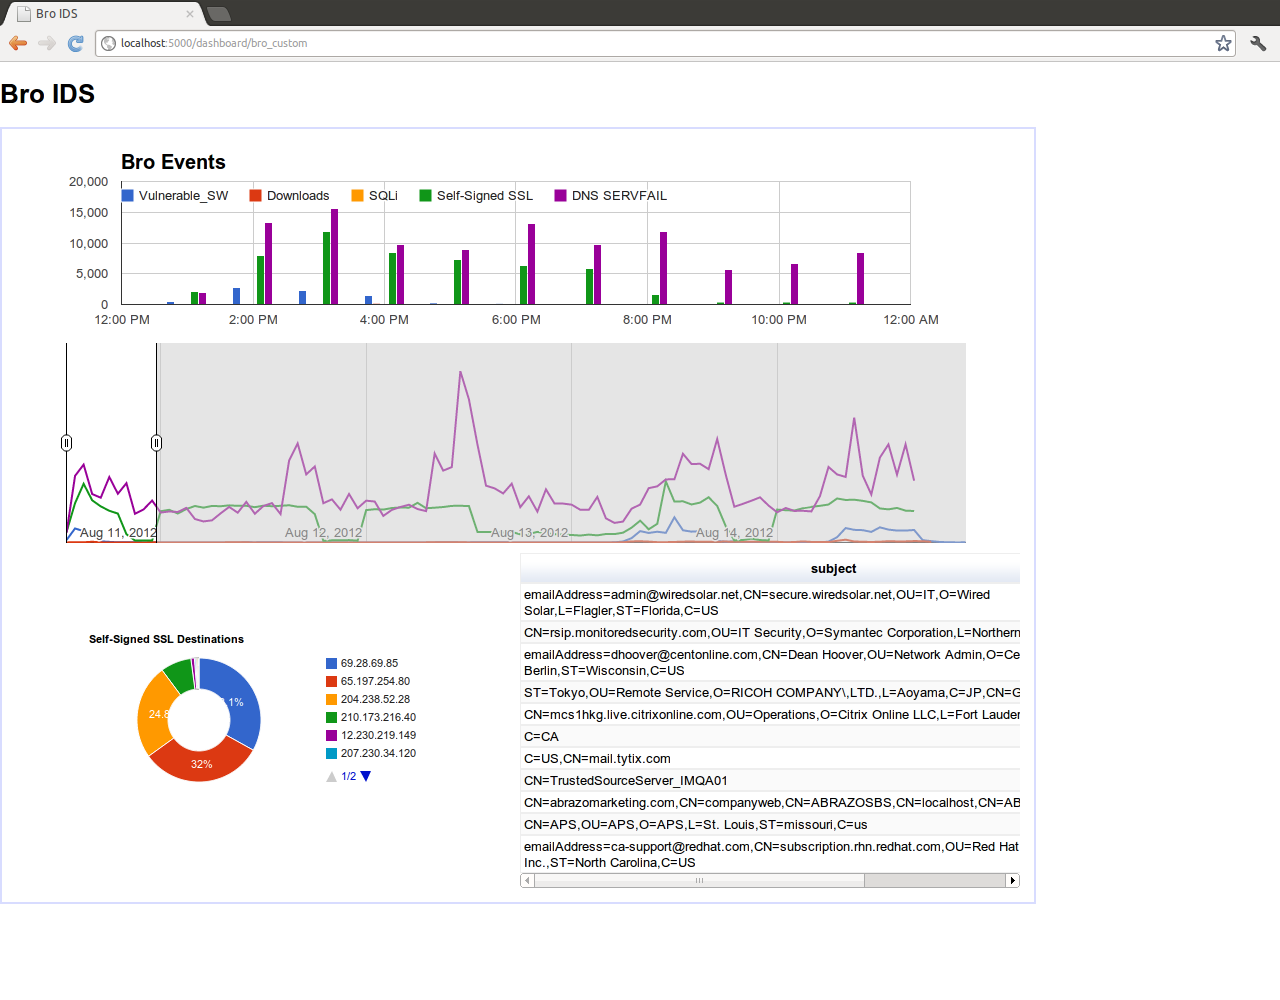Click the right arrow on the subject table scrollbar
The image size is (1280, 1000).
click(1013, 880)
